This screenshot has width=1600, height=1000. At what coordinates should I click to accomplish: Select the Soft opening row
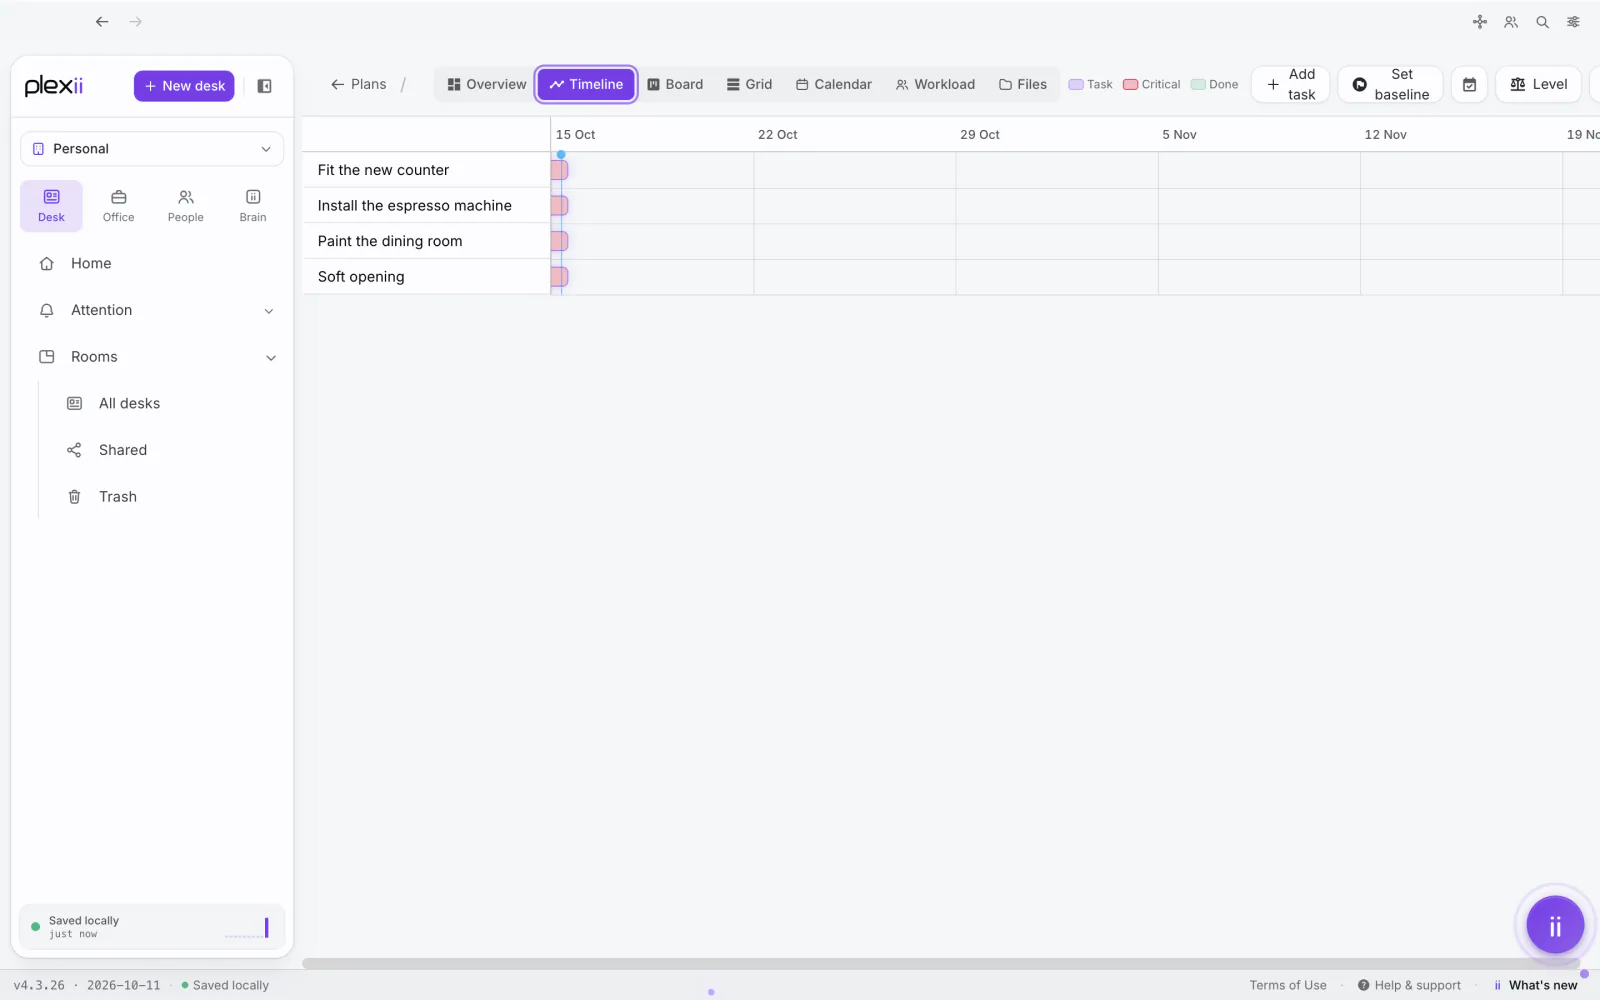pos(427,277)
